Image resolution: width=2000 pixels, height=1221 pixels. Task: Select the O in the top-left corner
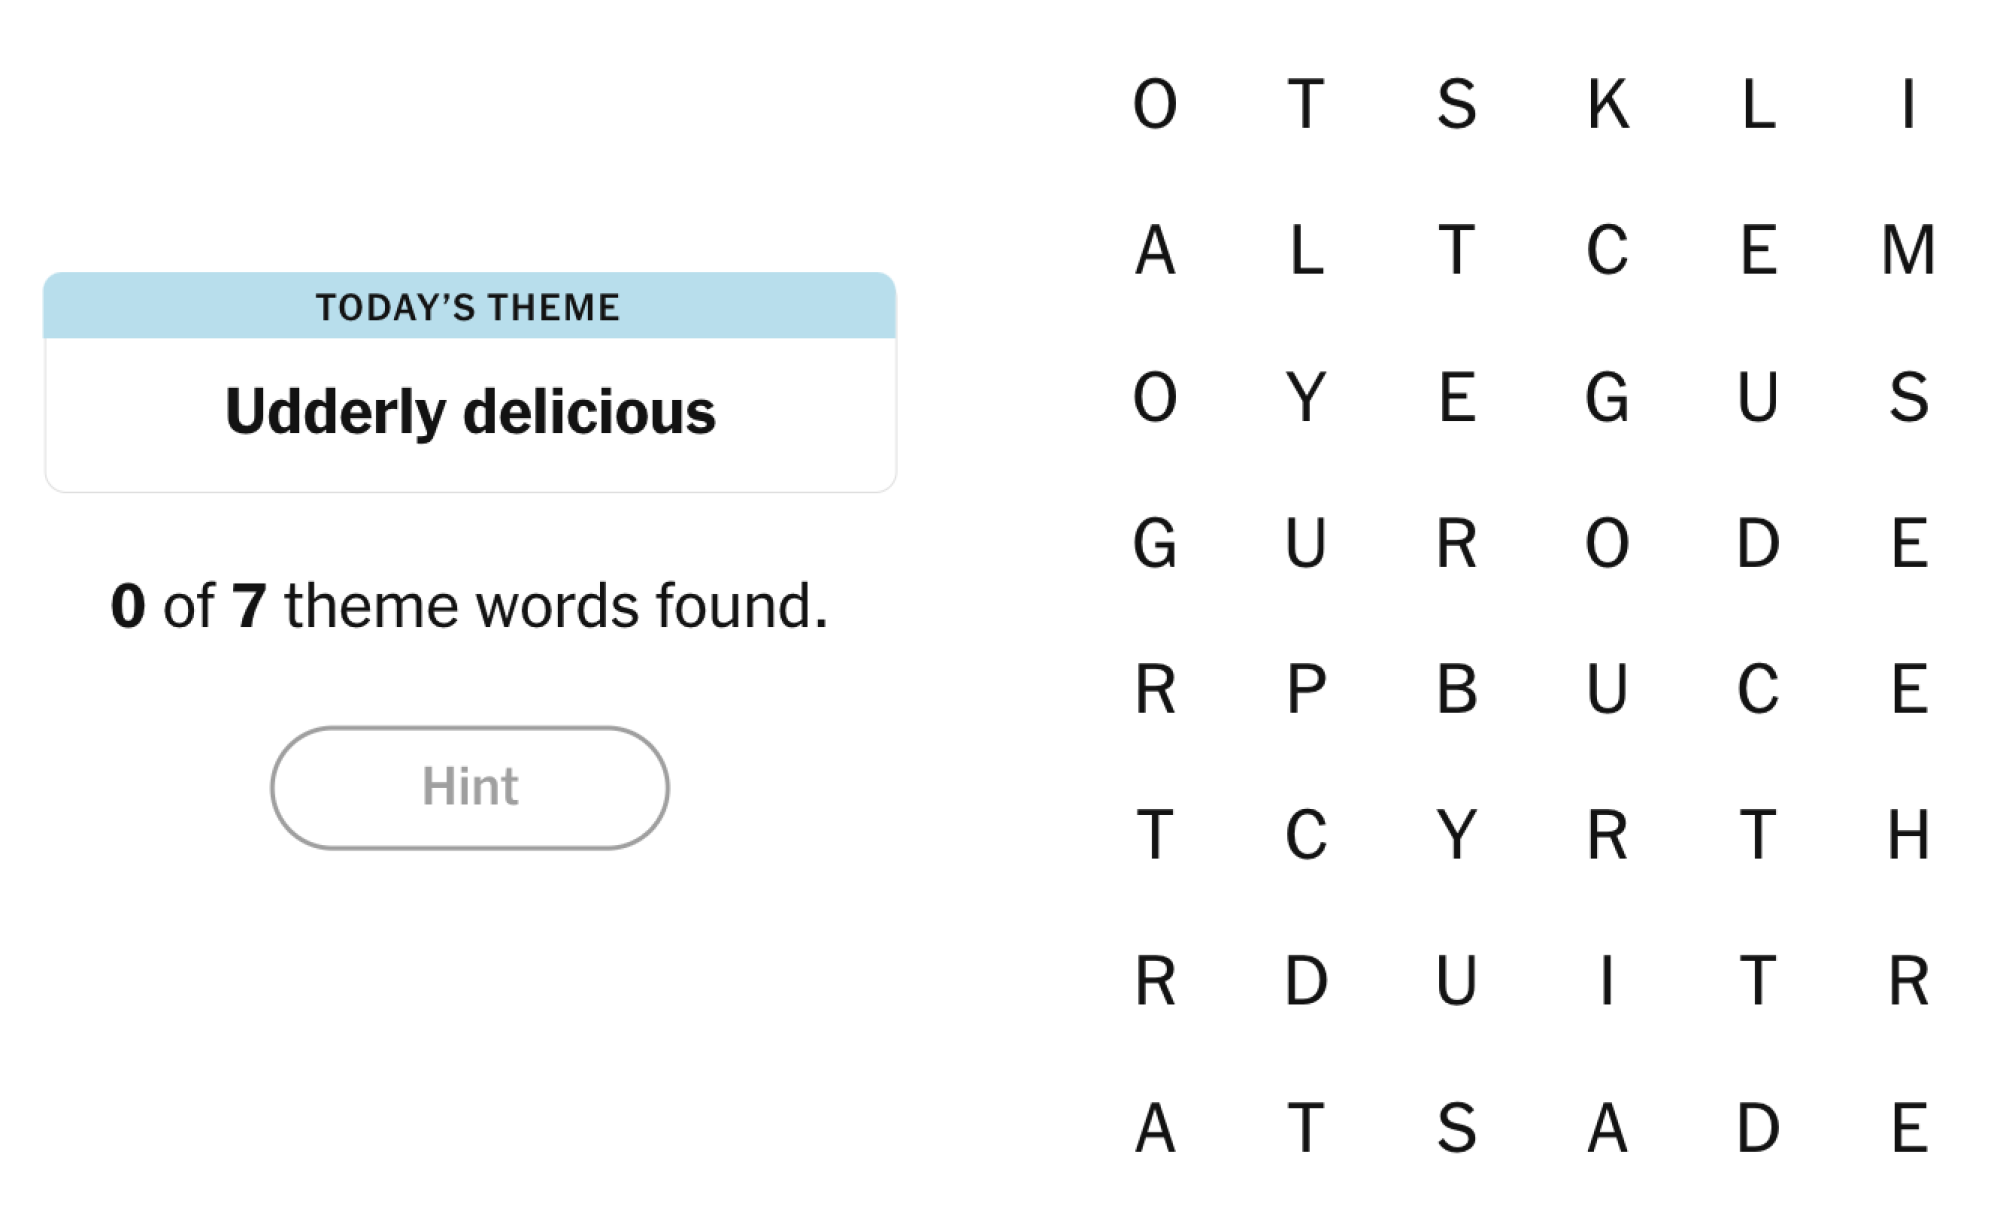click(x=1155, y=104)
